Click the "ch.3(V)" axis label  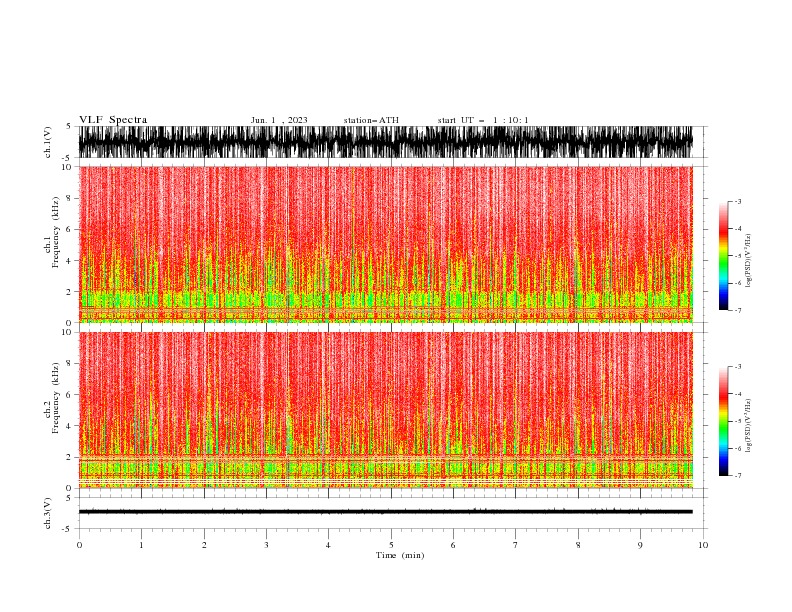48,513
